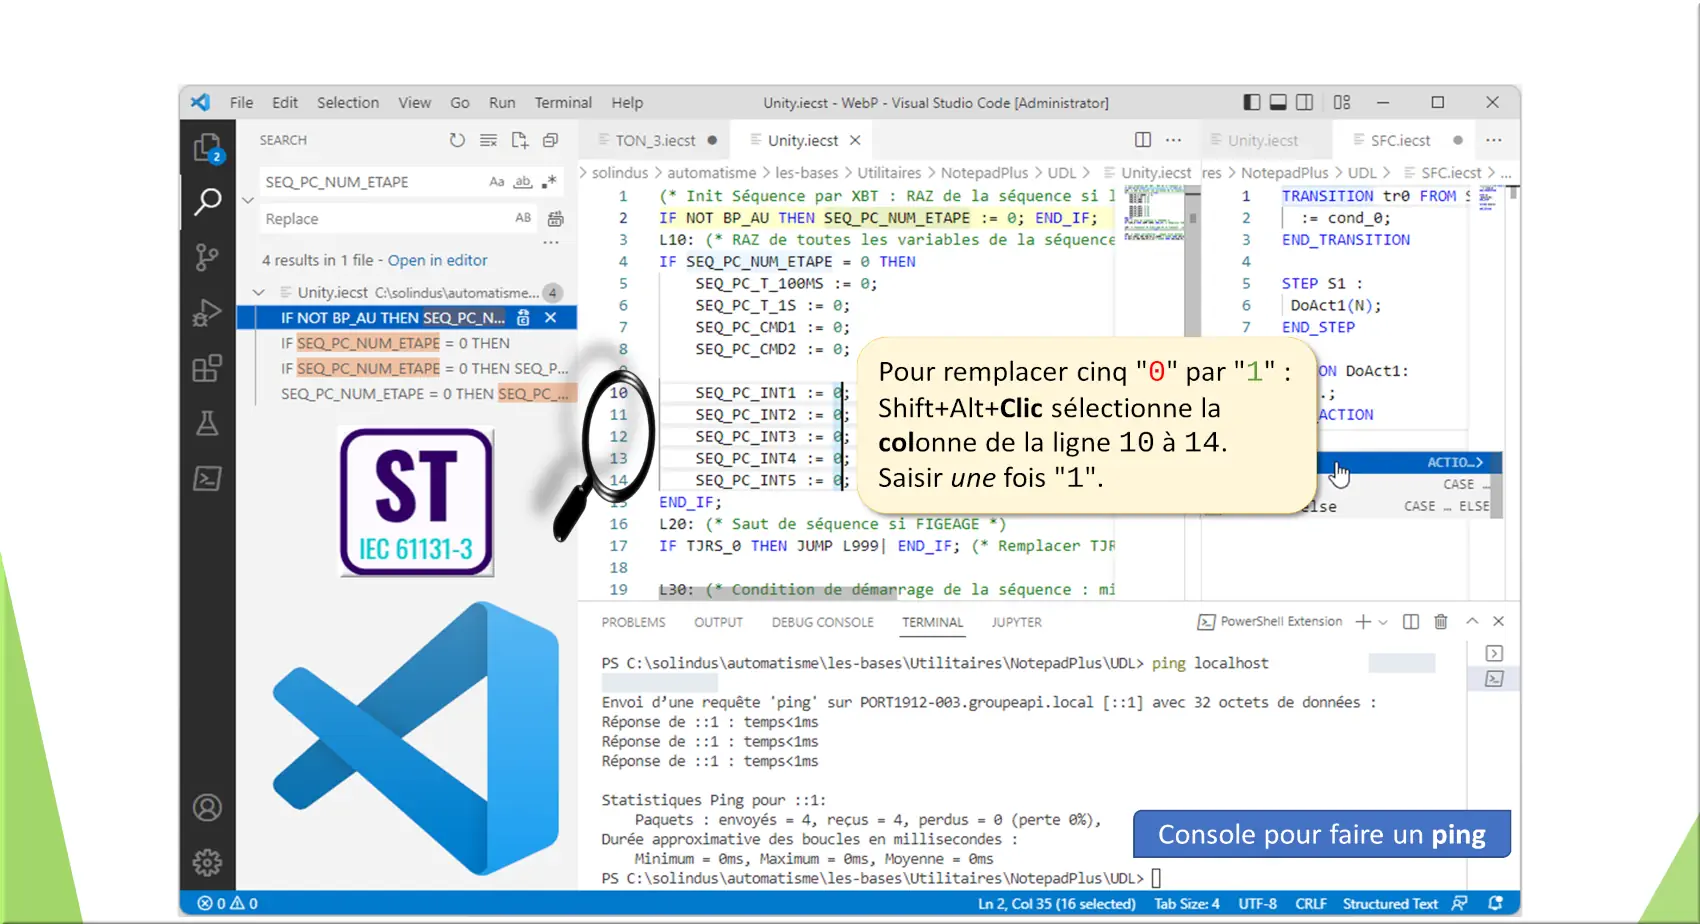Switch to the TON_3.iecst tab
Viewport: 1700px width, 924px height.
[655, 141]
